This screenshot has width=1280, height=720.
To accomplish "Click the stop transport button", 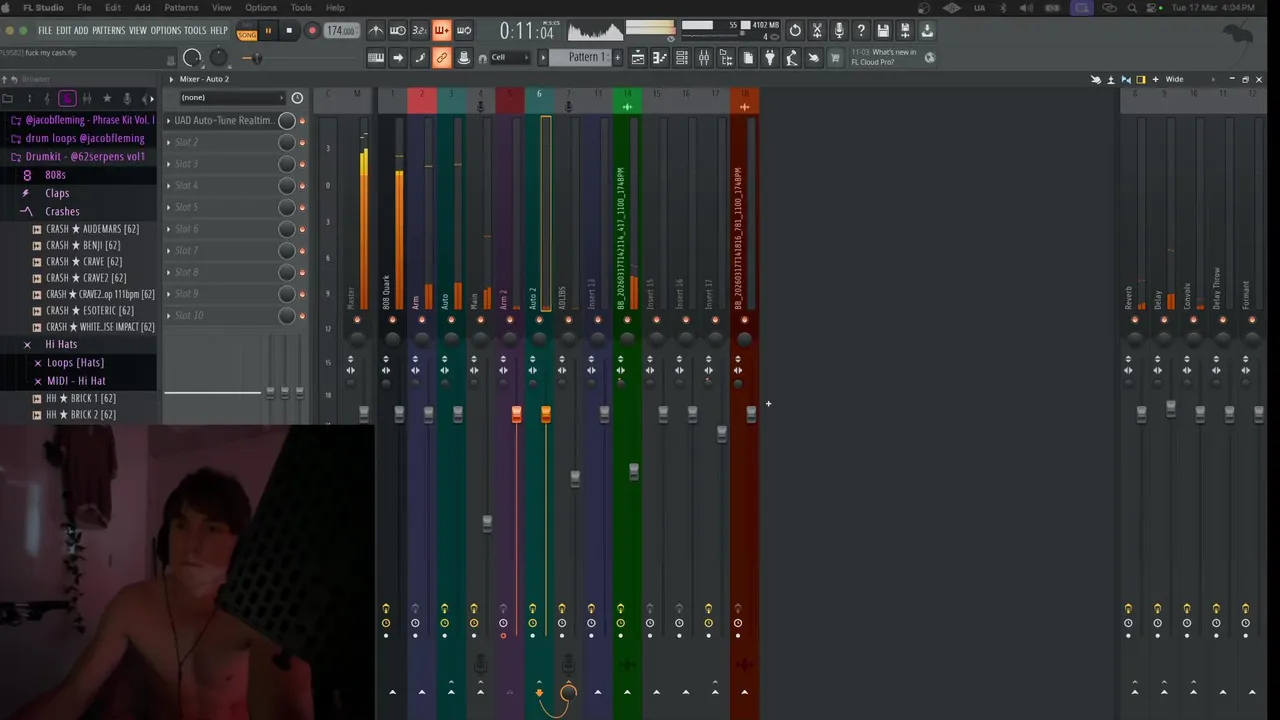I will pyautogui.click(x=289, y=31).
